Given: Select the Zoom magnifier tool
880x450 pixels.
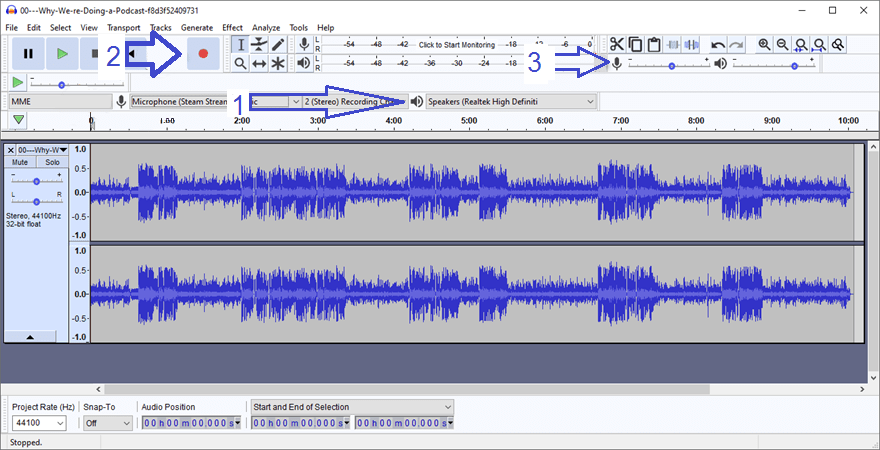Looking at the screenshot, I should pyautogui.click(x=240, y=63).
